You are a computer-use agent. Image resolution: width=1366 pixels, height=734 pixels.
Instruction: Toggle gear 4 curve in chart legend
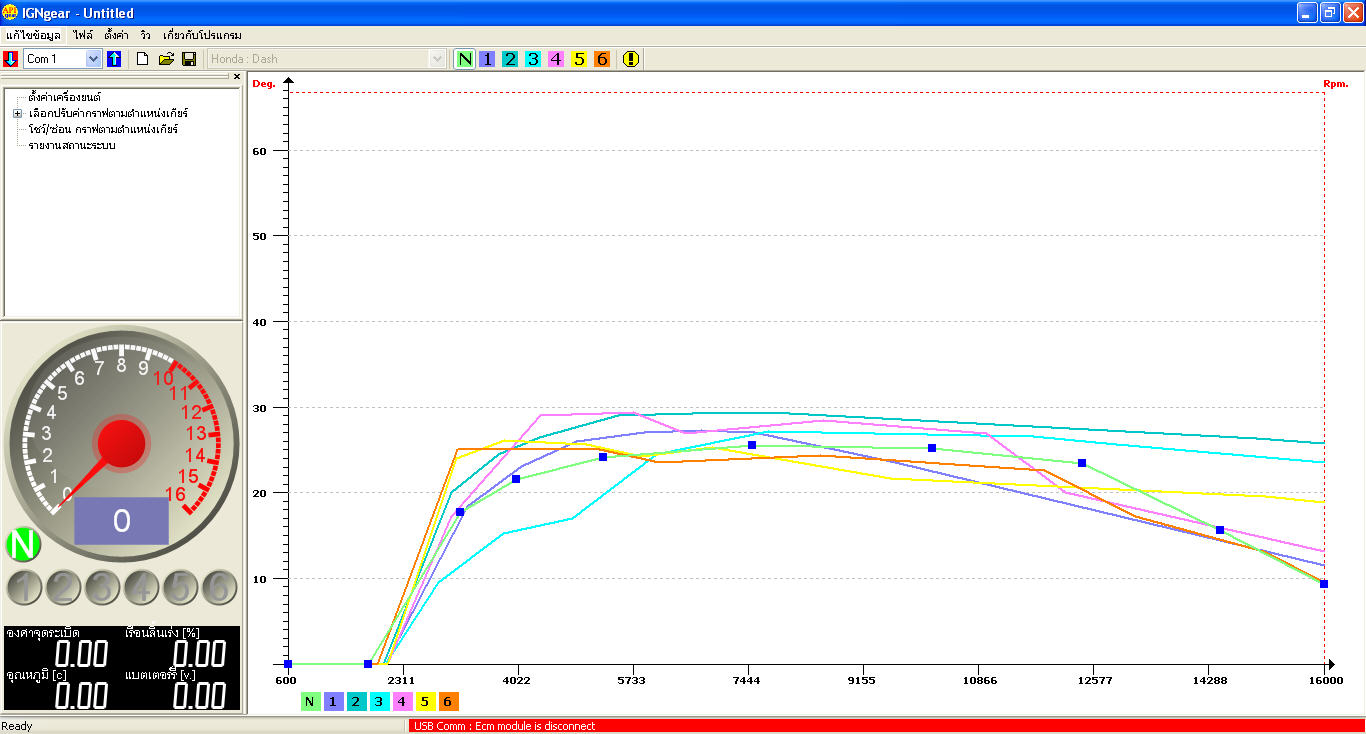(402, 702)
